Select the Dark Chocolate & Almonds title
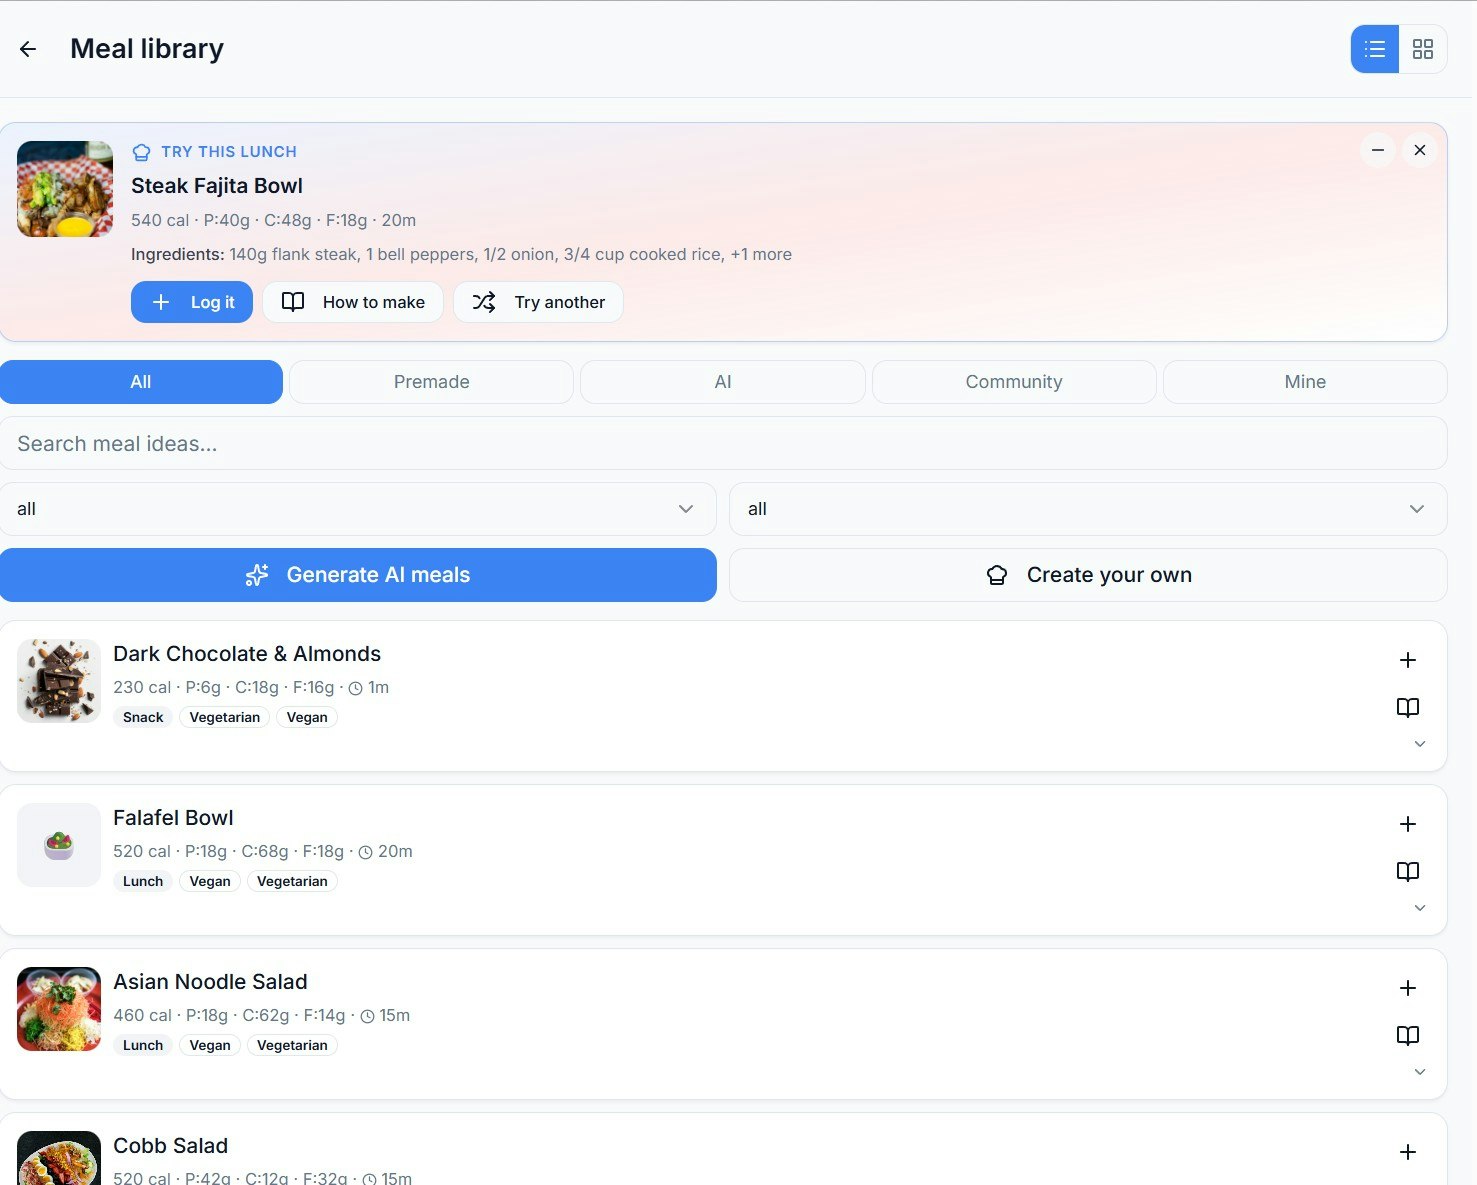1477x1185 pixels. pyautogui.click(x=247, y=654)
